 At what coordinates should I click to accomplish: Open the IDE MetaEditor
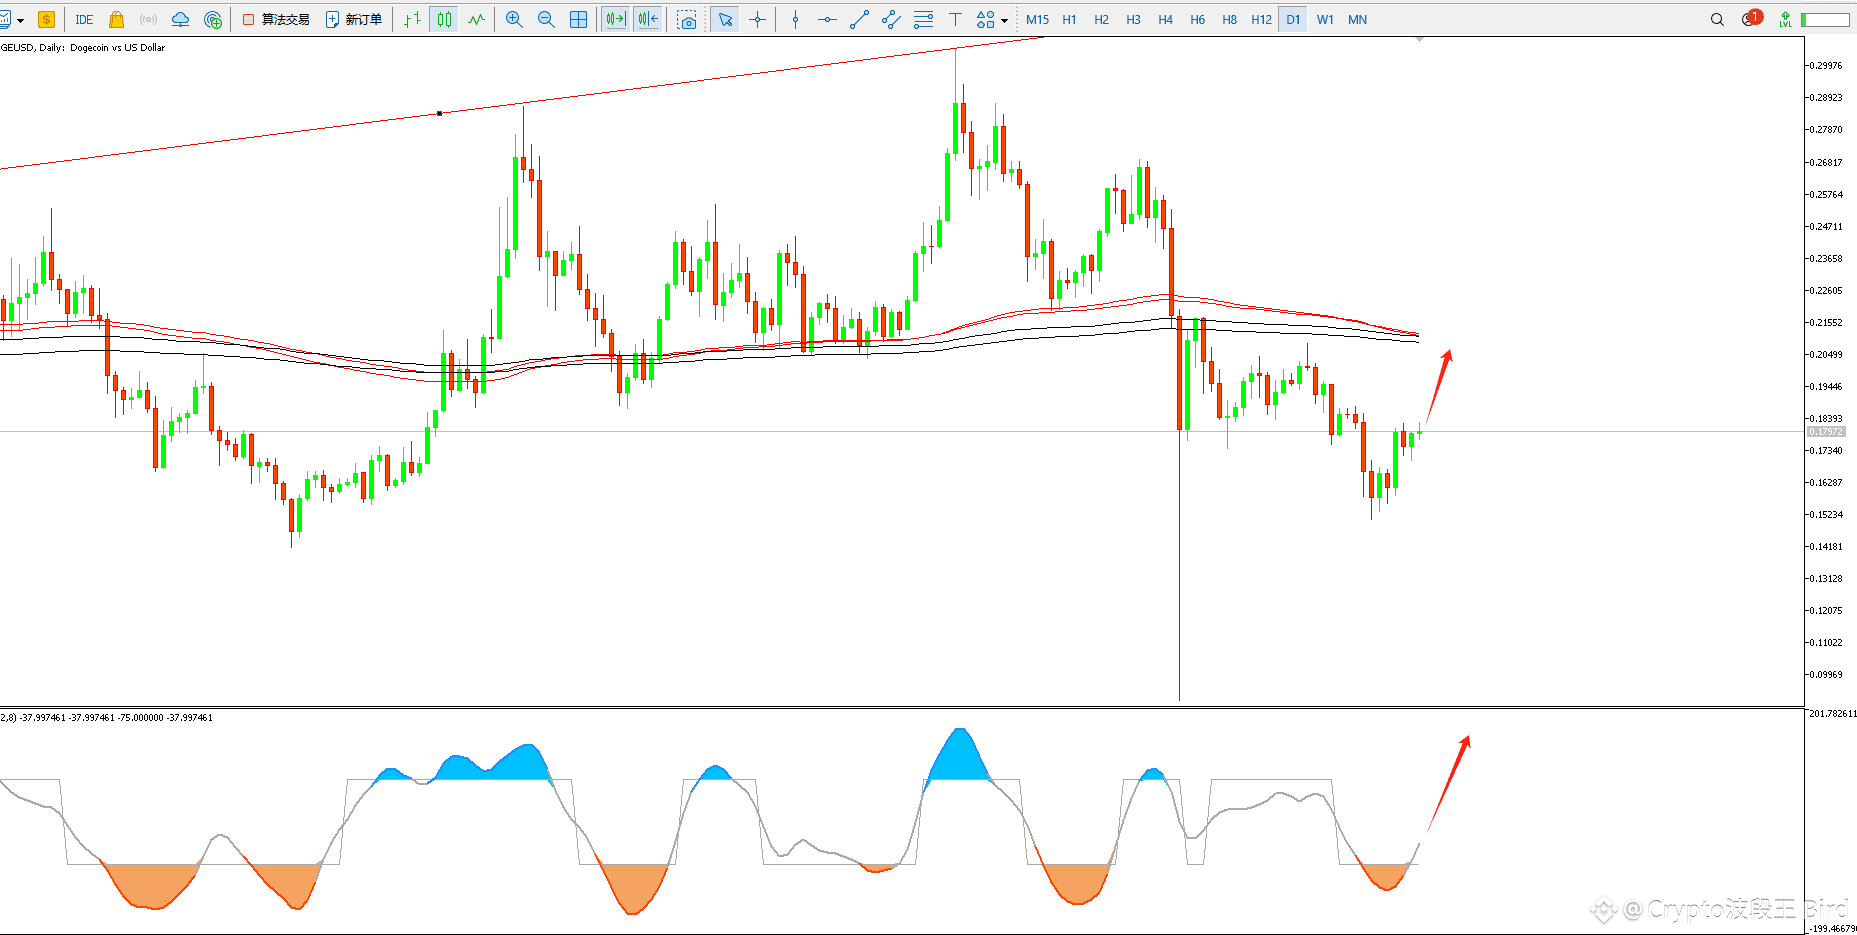(x=84, y=19)
